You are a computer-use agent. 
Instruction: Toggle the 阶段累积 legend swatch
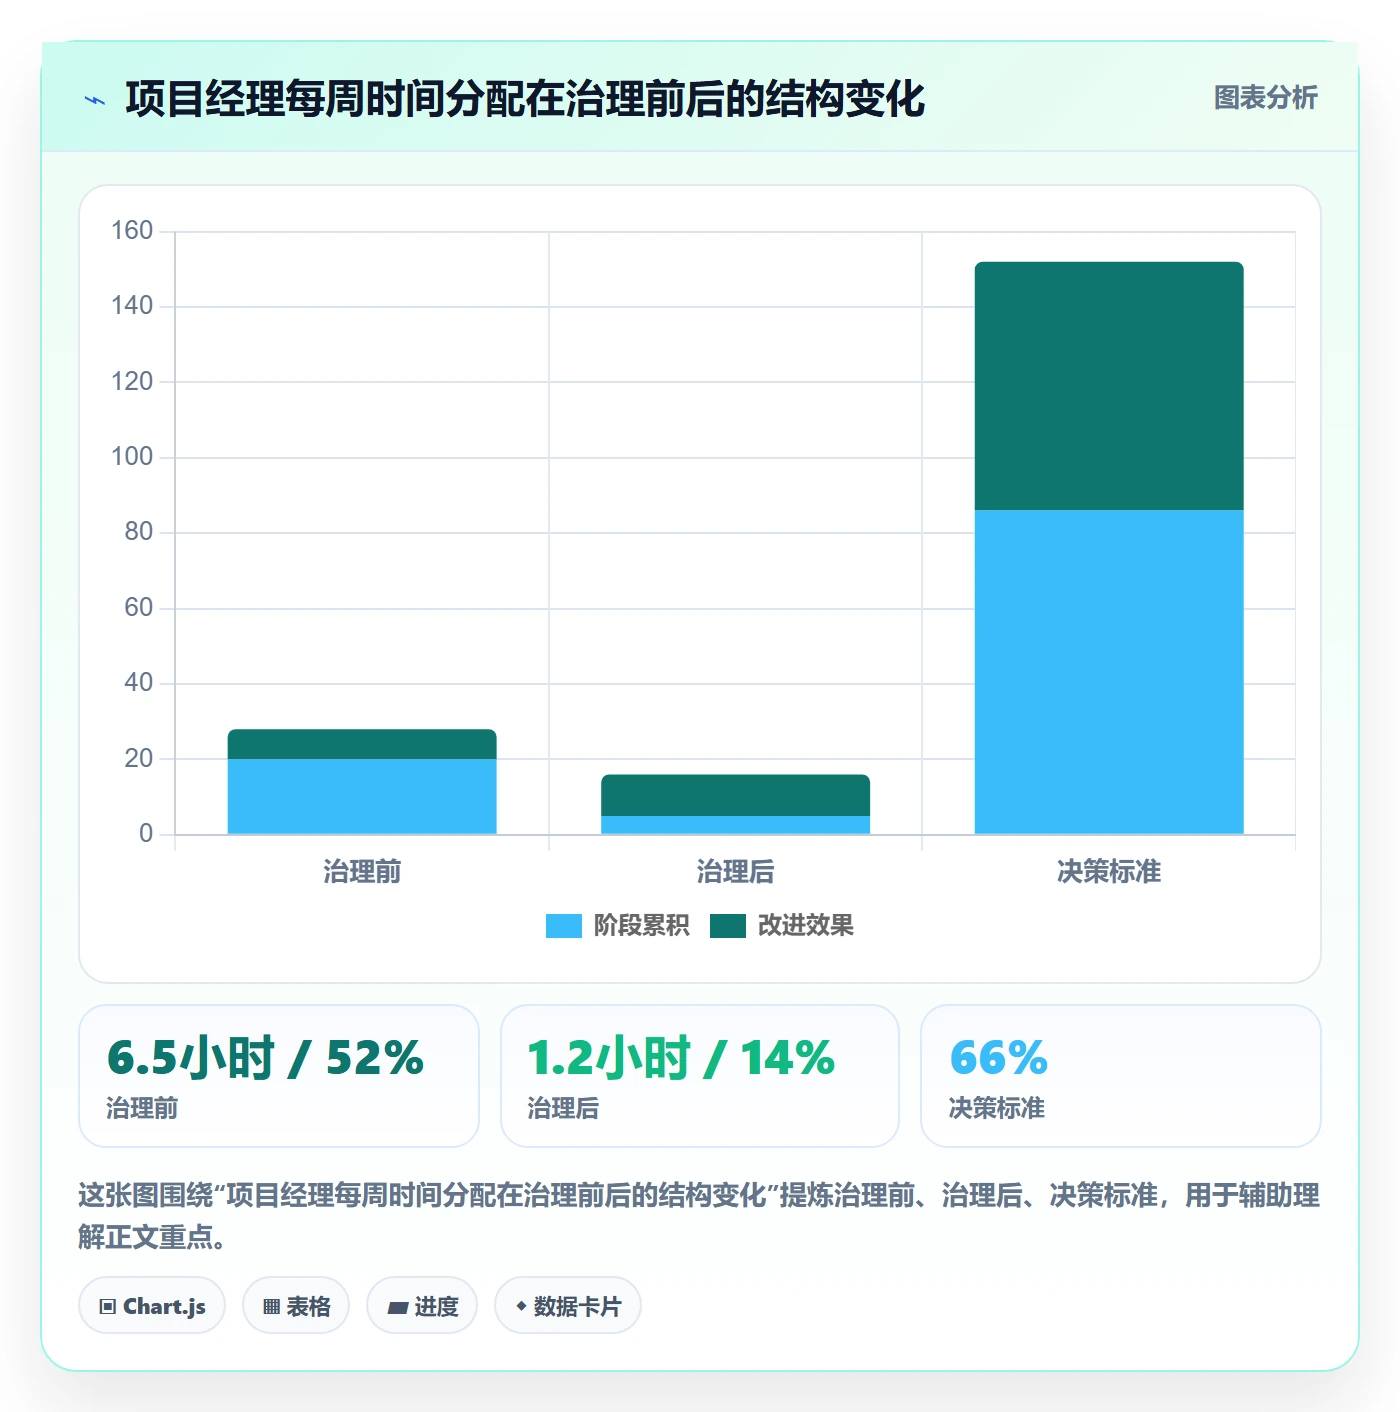point(563,926)
